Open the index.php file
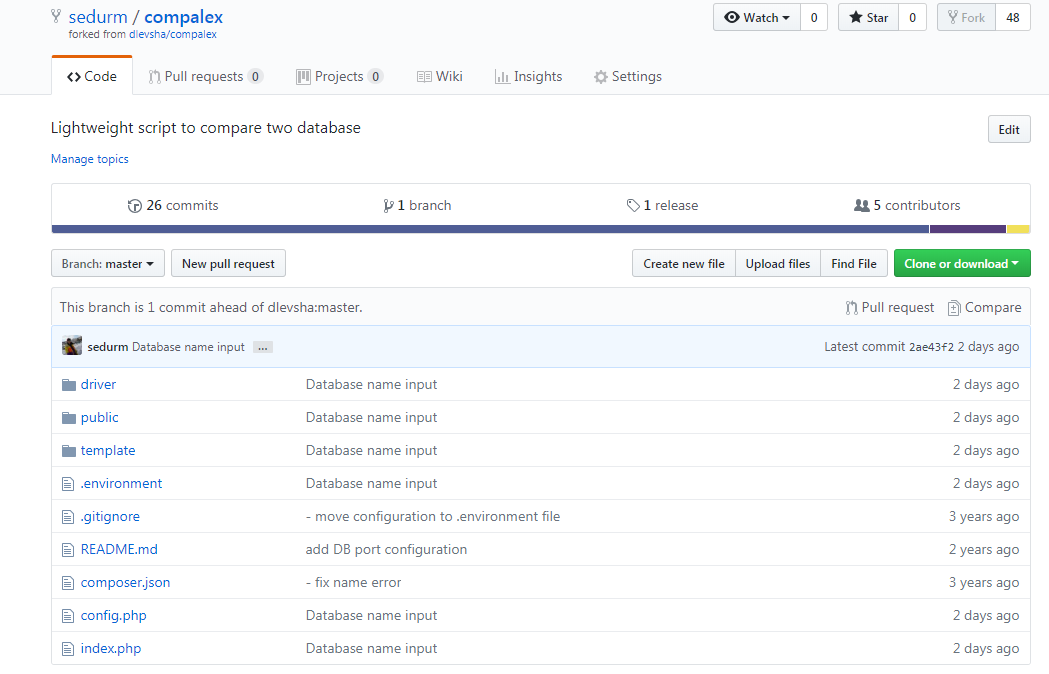The height and width of the screenshot is (674, 1049). point(110,649)
